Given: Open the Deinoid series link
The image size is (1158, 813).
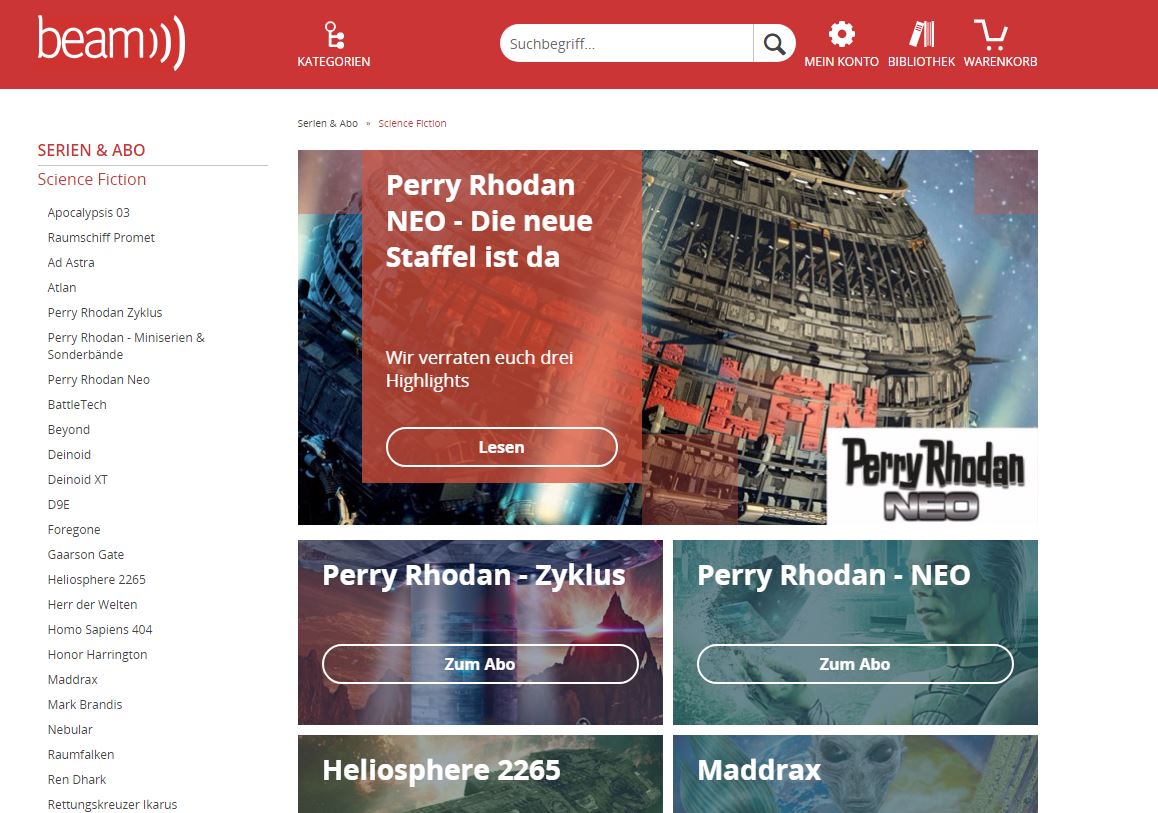Looking at the screenshot, I should coord(69,455).
